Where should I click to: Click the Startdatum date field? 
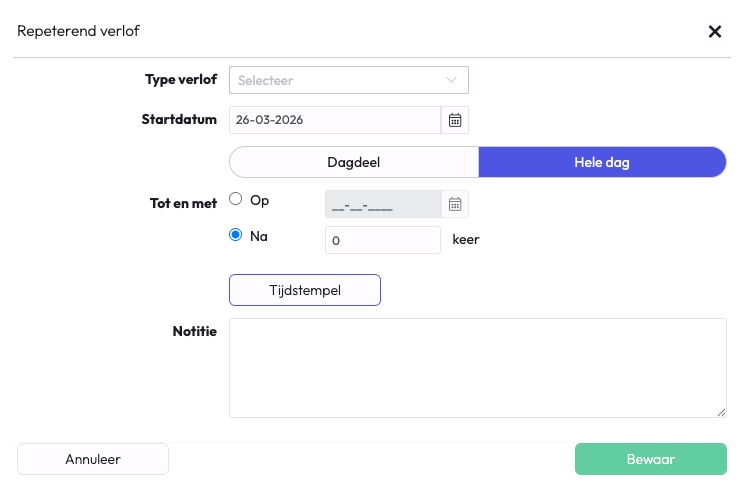(x=334, y=120)
